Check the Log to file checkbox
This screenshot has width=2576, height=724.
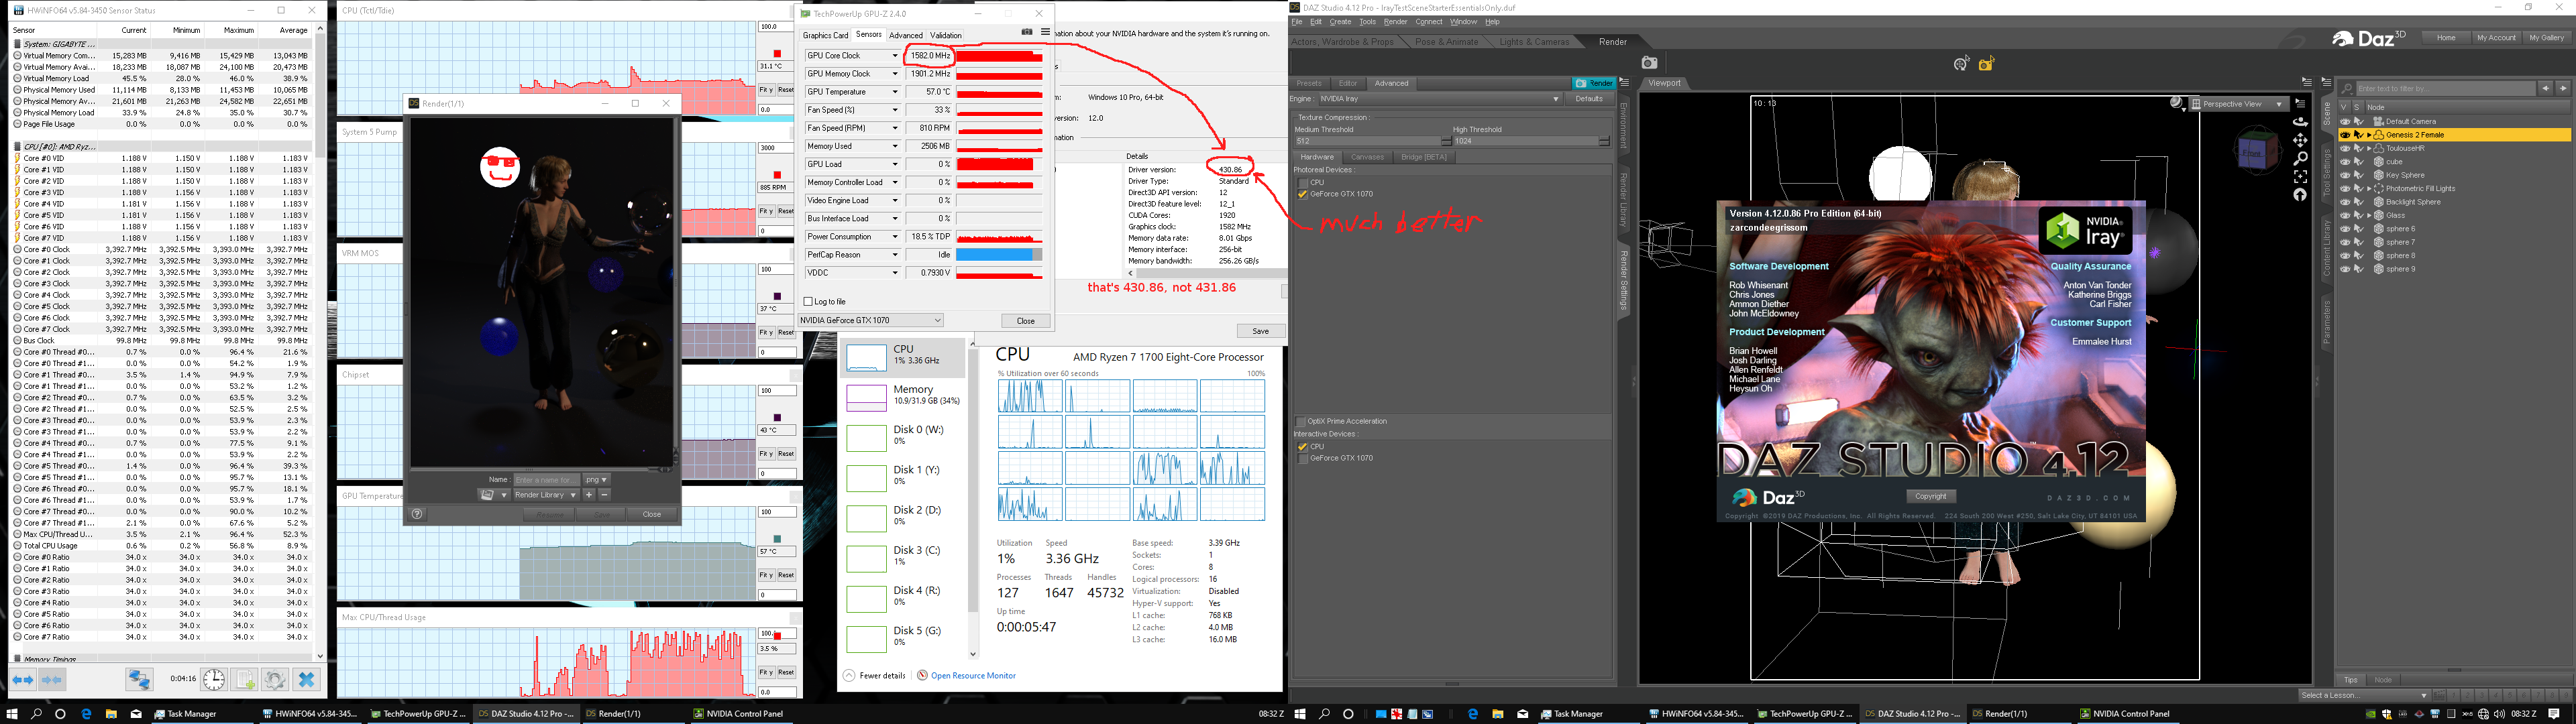(808, 301)
